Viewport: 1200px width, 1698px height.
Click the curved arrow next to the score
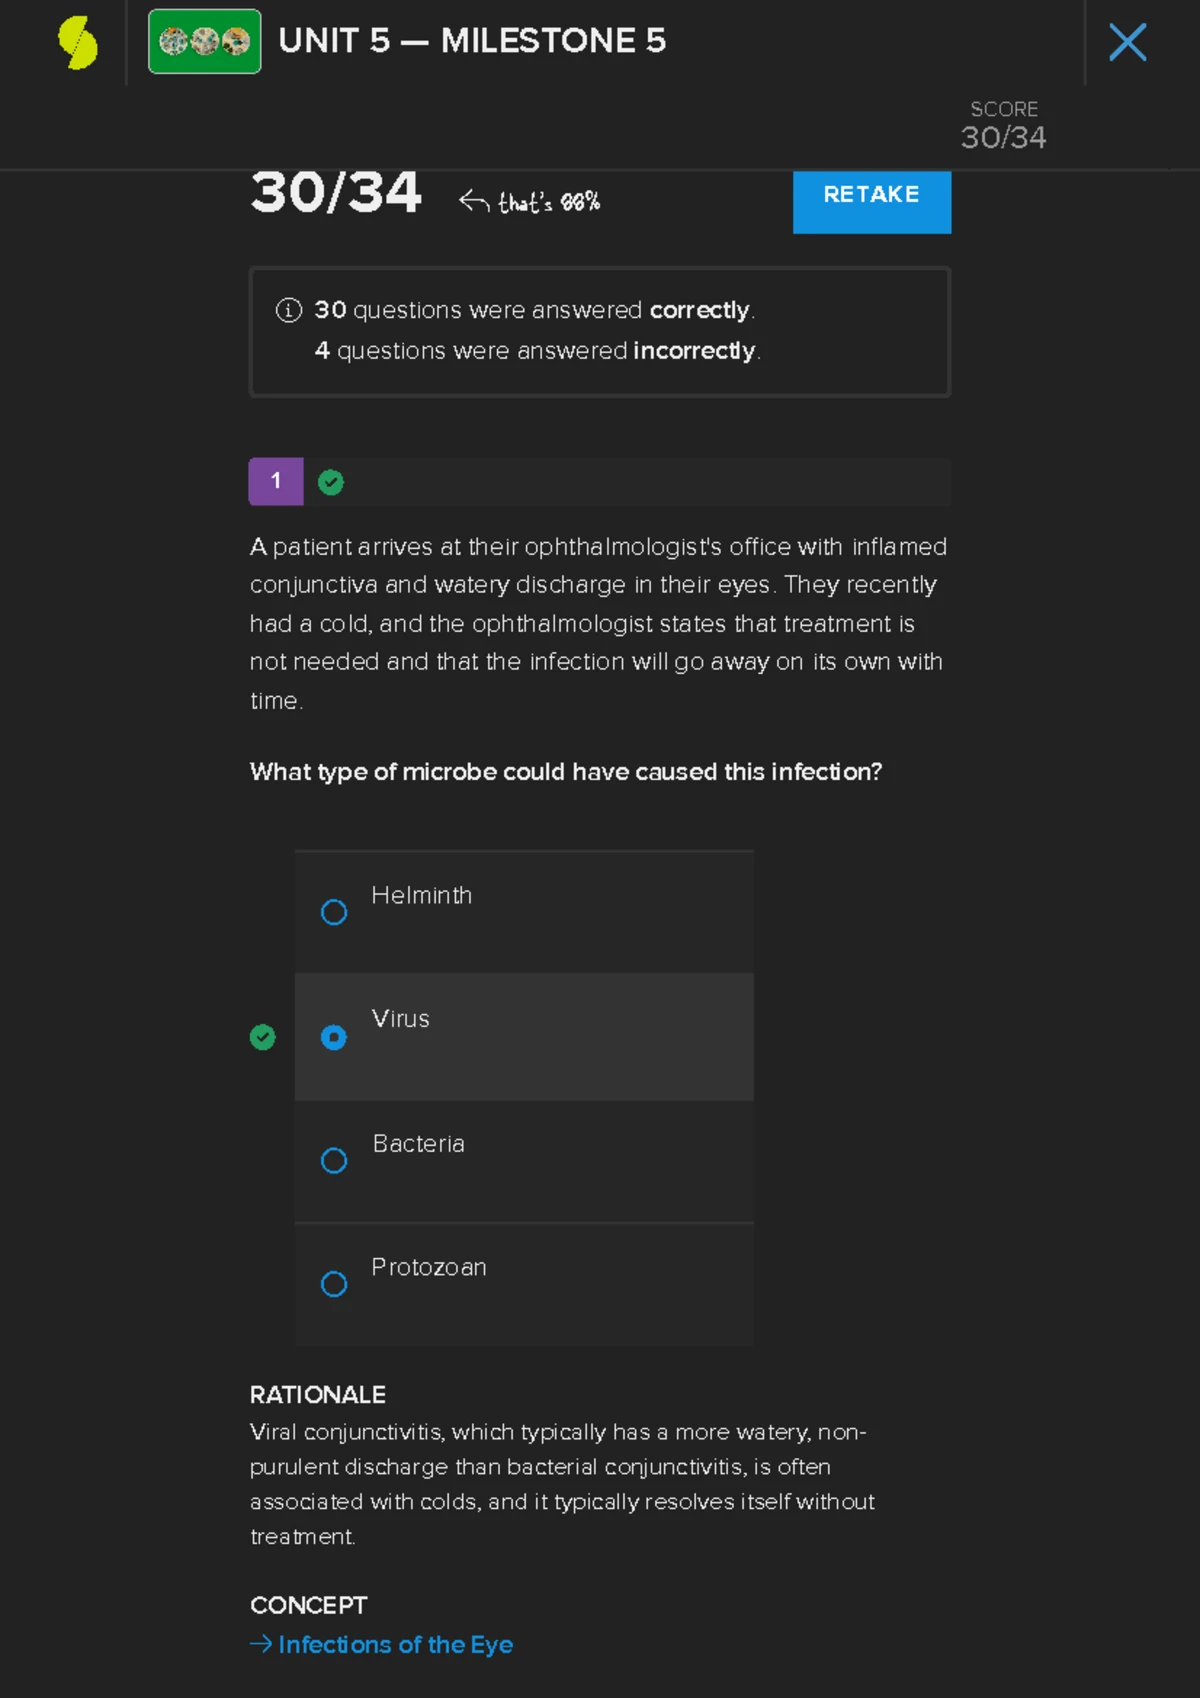(x=474, y=202)
